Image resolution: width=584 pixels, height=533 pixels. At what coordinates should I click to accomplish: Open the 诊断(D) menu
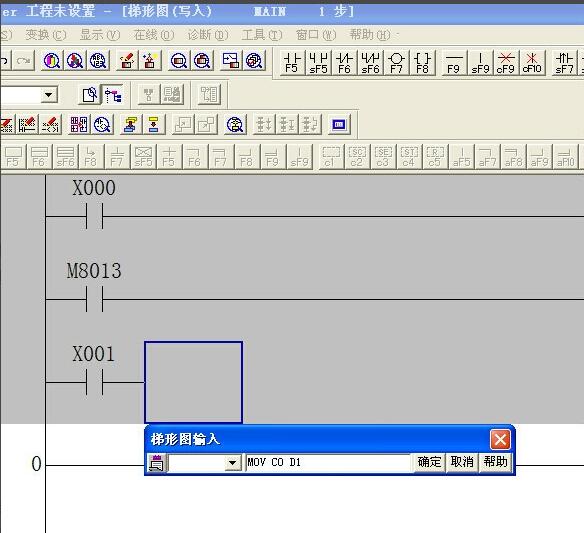click(208, 35)
